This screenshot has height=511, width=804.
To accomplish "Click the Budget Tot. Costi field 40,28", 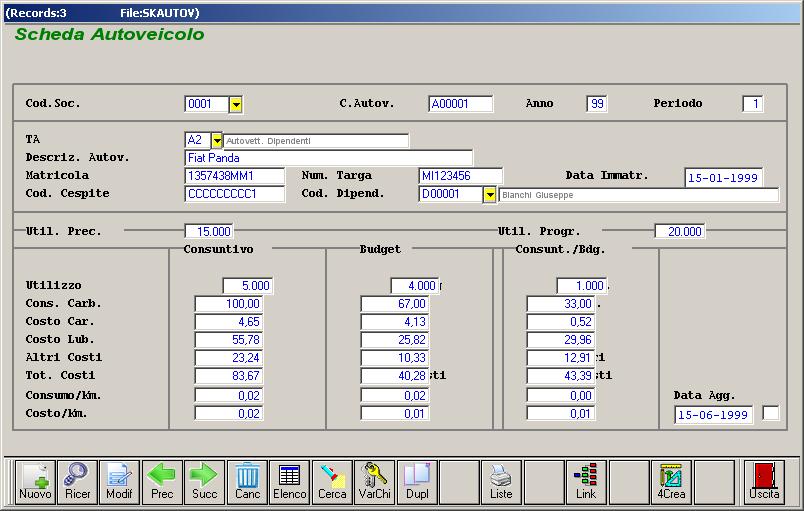I will tap(395, 376).
